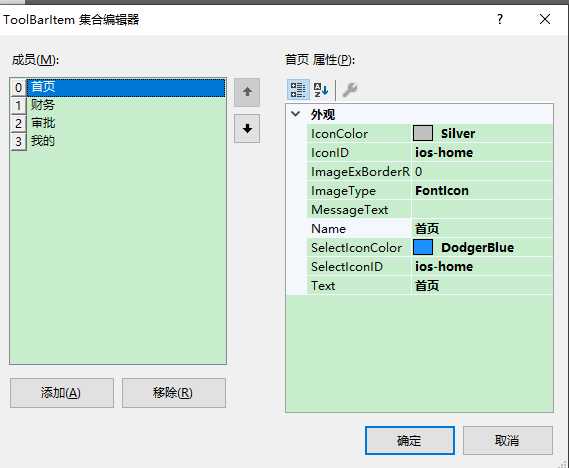Click the Silver value text
Image resolution: width=569 pixels, height=468 pixels.
(x=458, y=134)
